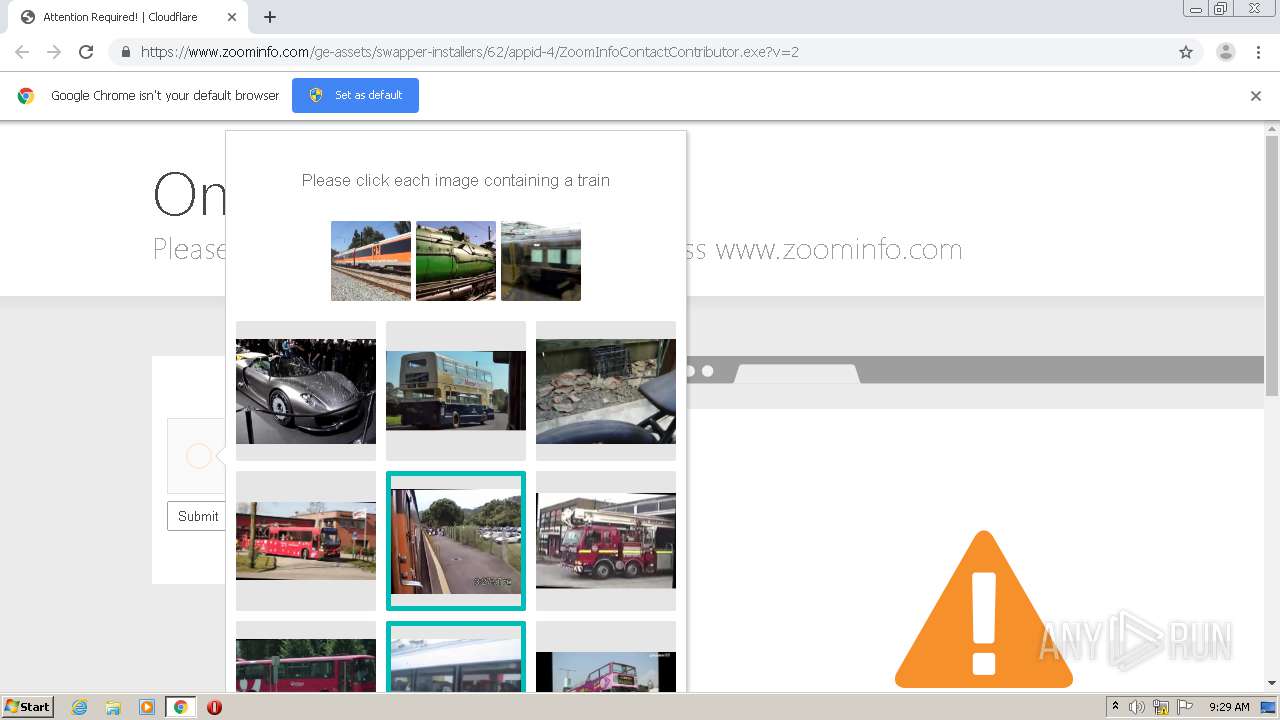Click the 'Please click each image containing a train' text
1280x720 pixels.
coord(456,180)
